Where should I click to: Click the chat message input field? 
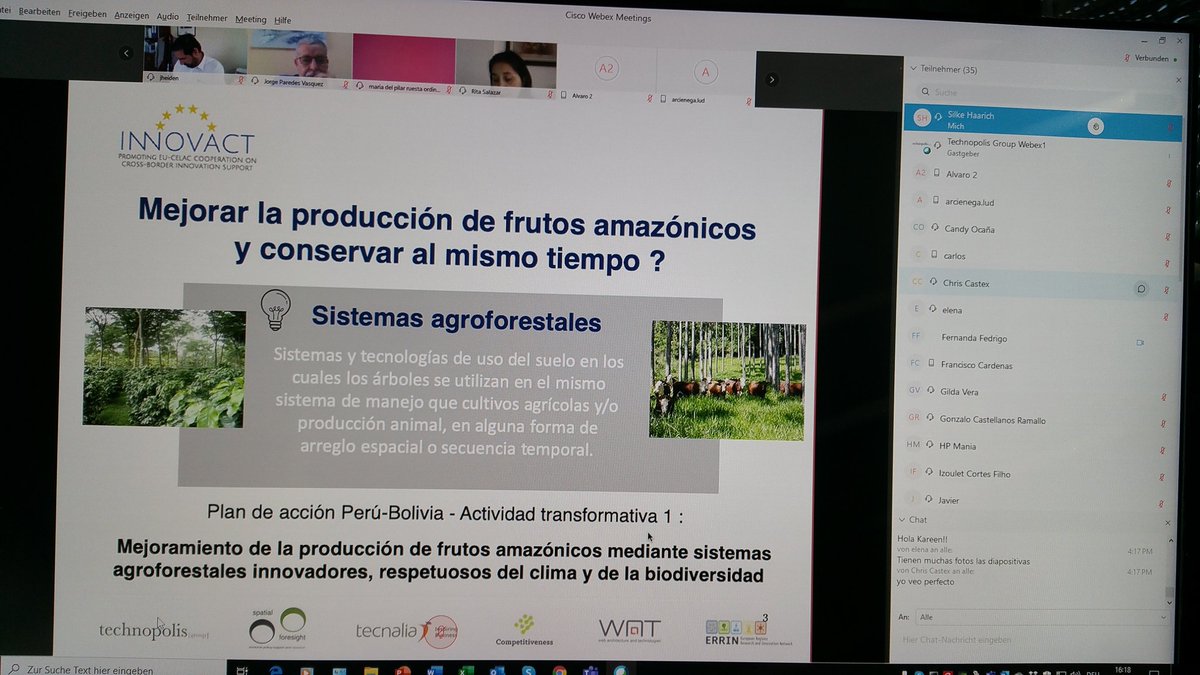pyautogui.click(x=1030, y=640)
